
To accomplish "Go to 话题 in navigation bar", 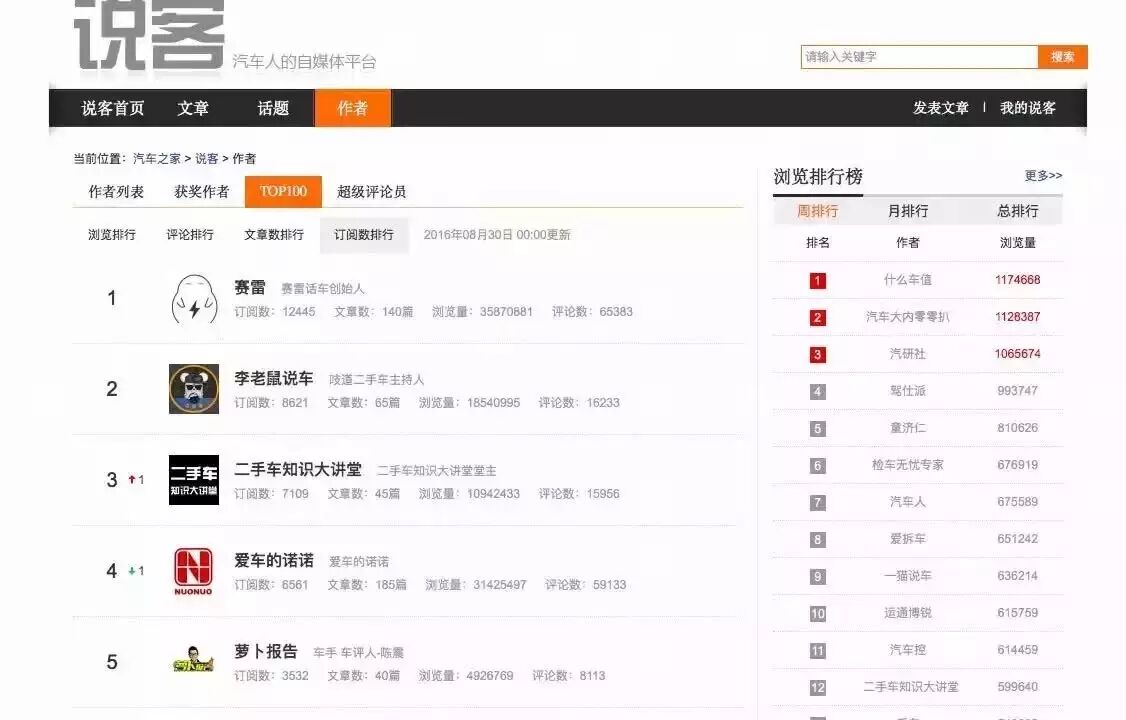I will point(273,108).
